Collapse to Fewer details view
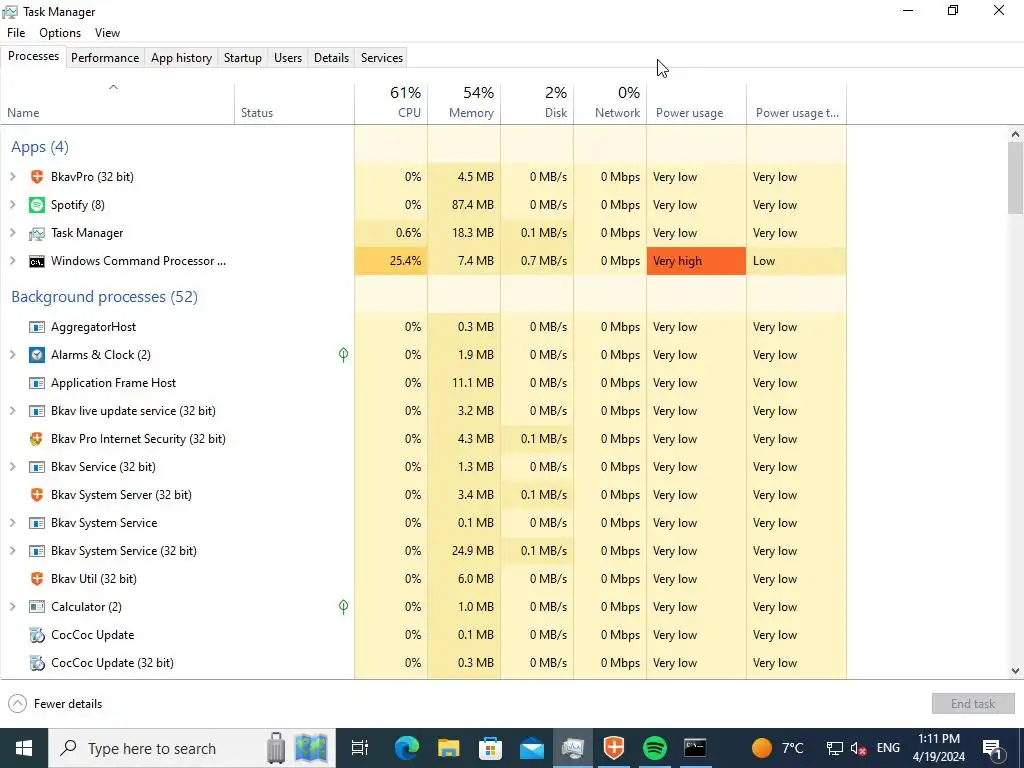The image size is (1024, 768). coord(56,704)
